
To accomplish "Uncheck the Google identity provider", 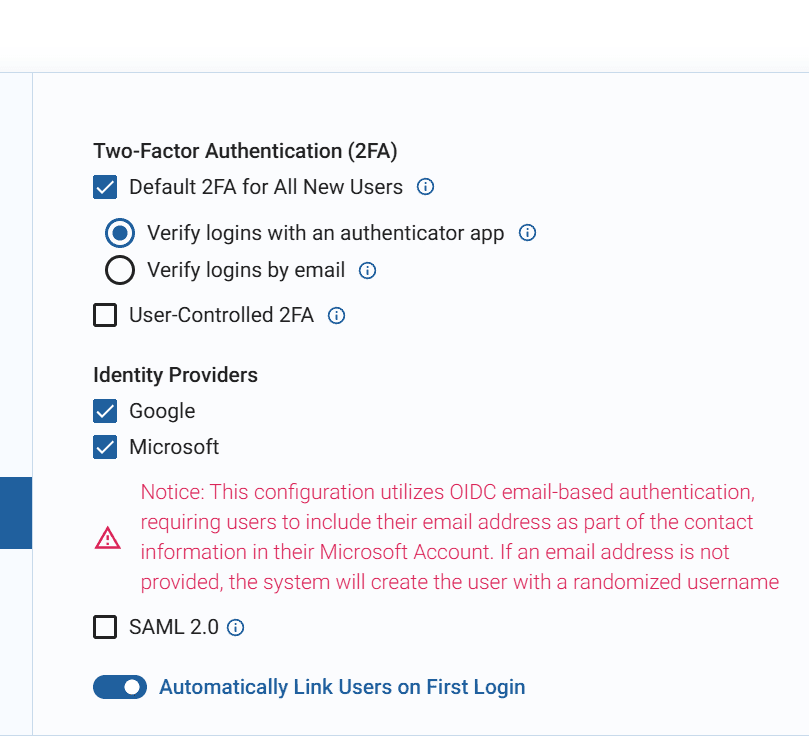I will (105, 411).
